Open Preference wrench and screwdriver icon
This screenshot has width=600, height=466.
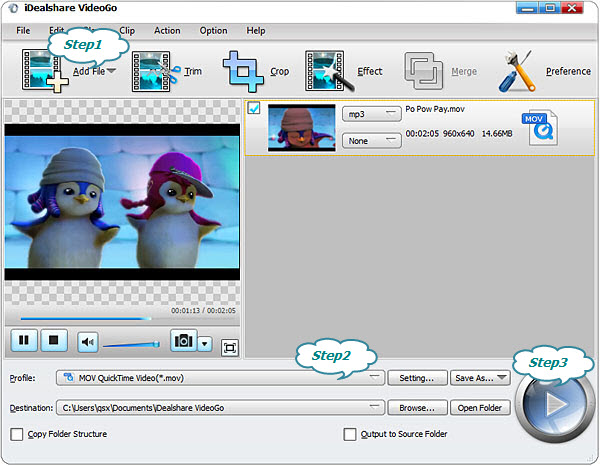coord(517,71)
